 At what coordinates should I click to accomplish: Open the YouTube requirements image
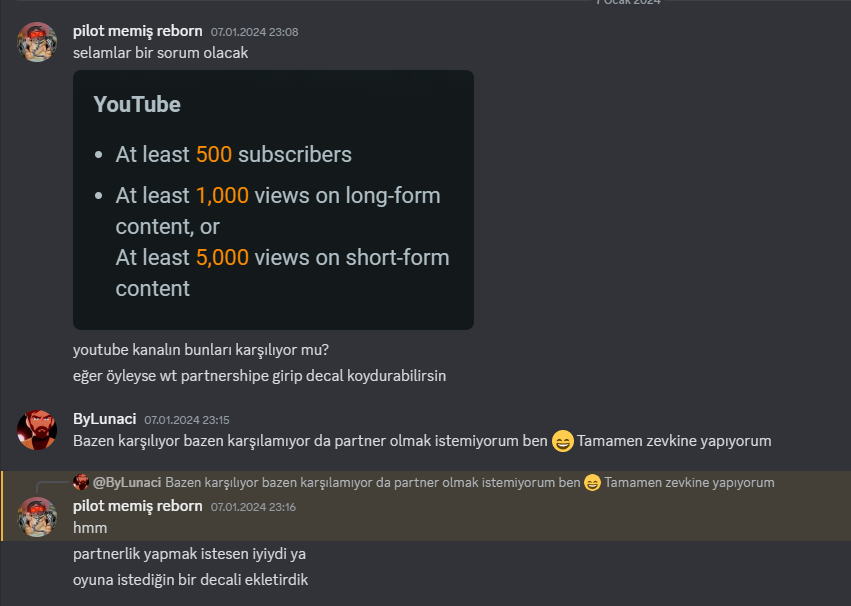(273, 200)
